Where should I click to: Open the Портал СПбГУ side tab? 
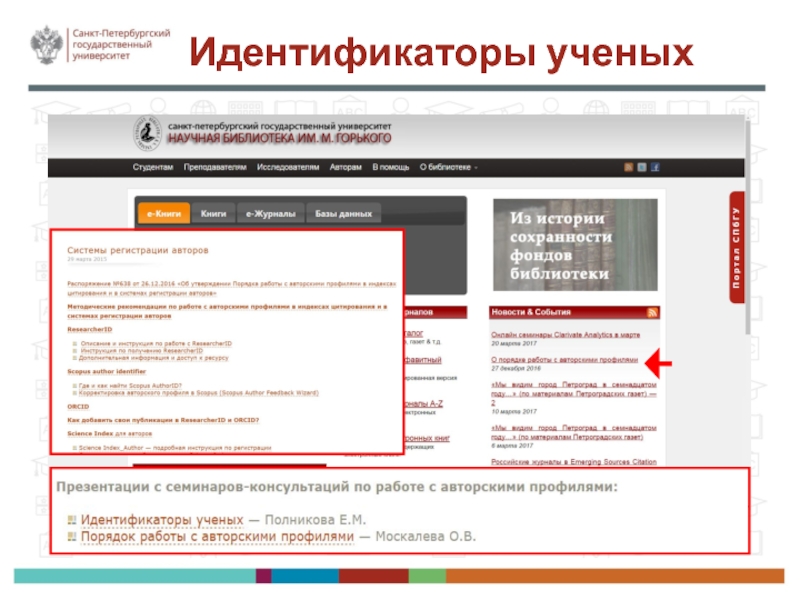pos(737,247)
